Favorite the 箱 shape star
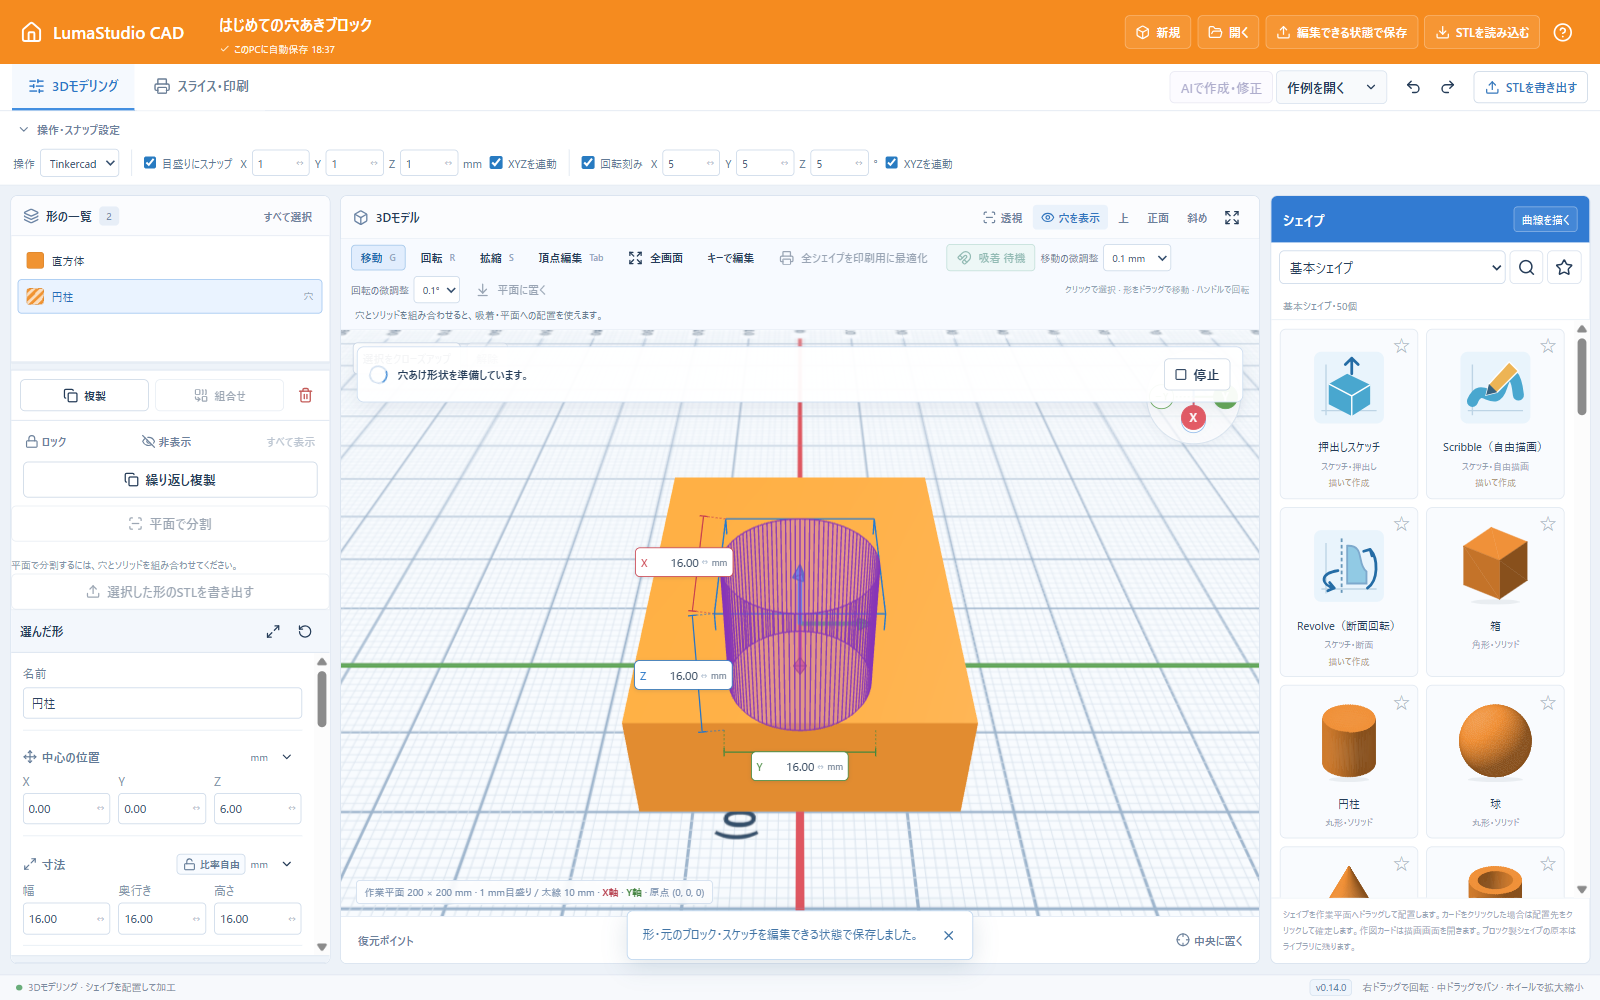Image resolution: width=1600 pixels, height=1000 pixels. (x=1547, y=524)
